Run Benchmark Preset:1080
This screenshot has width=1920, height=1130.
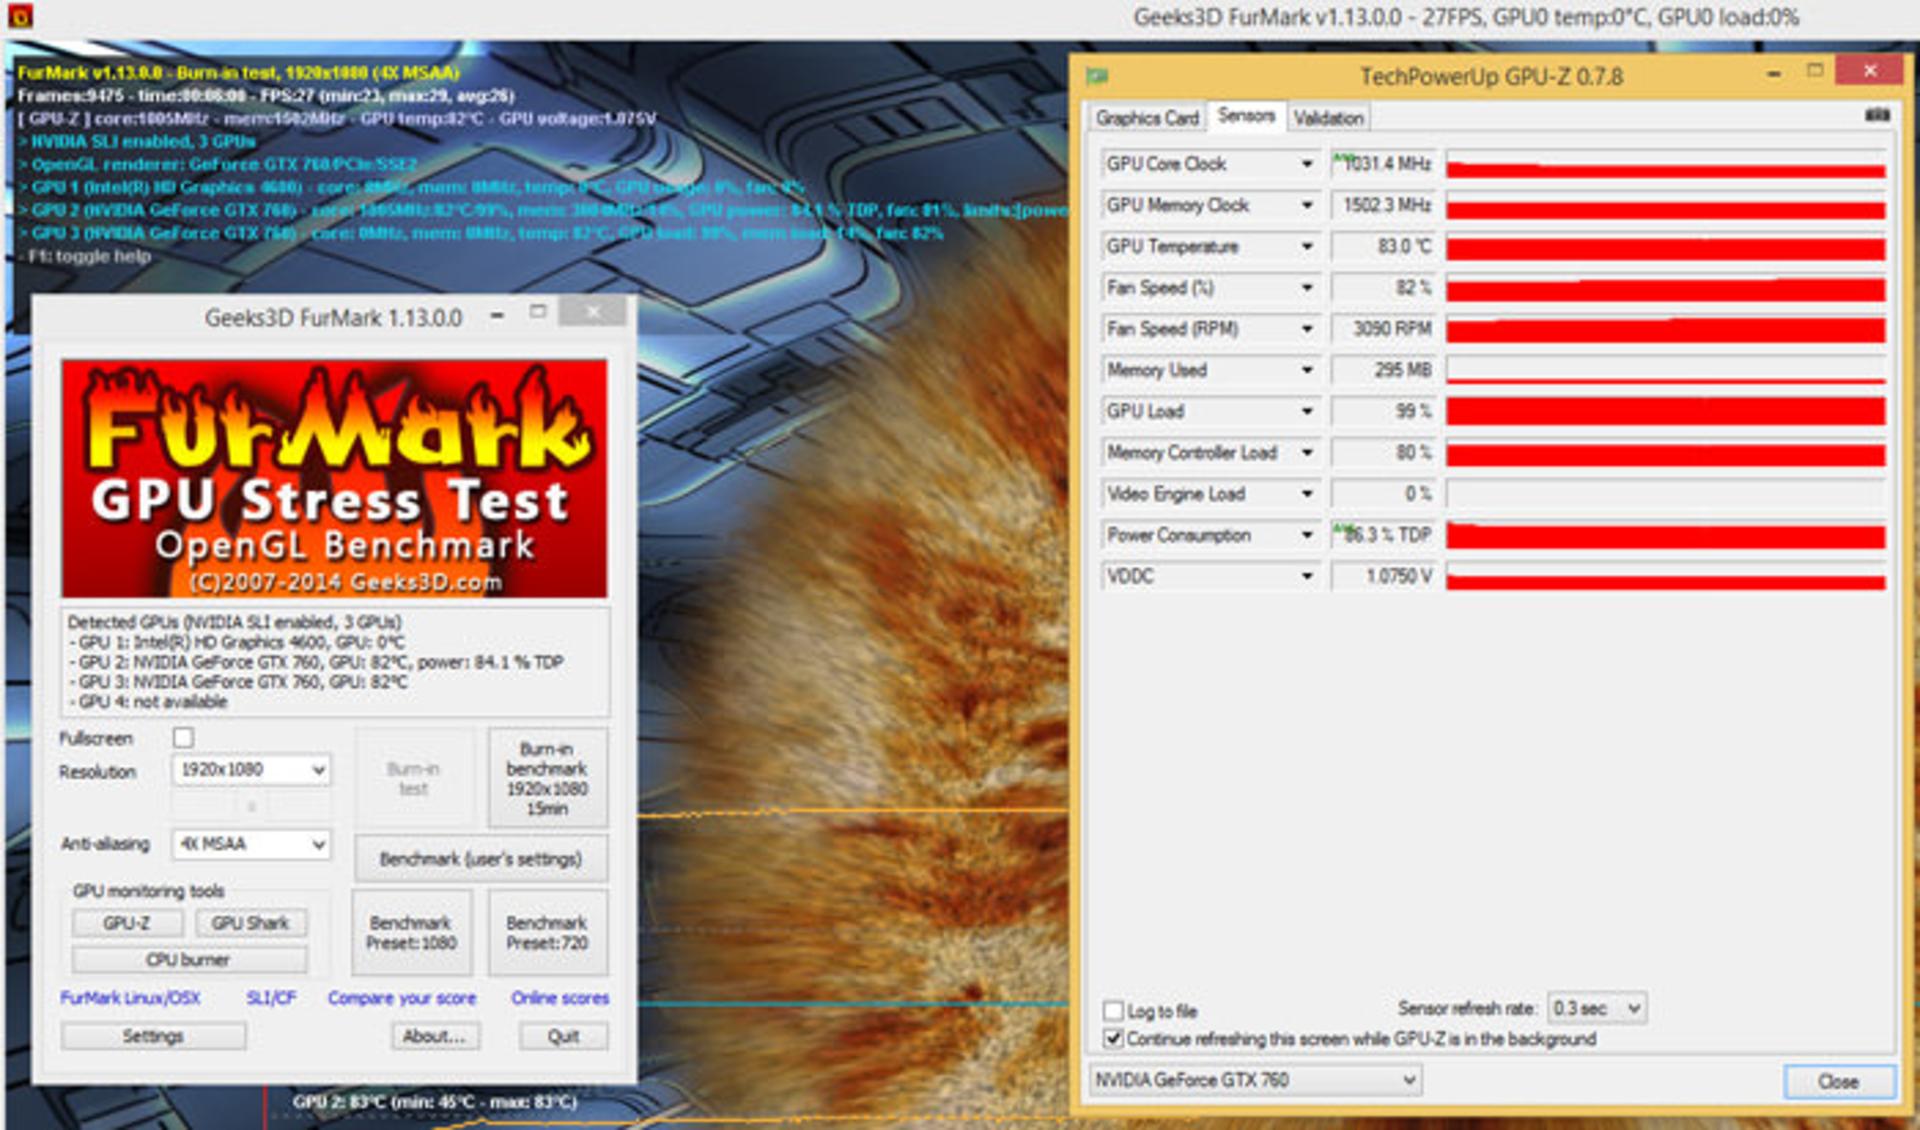(x=411, y=933)
